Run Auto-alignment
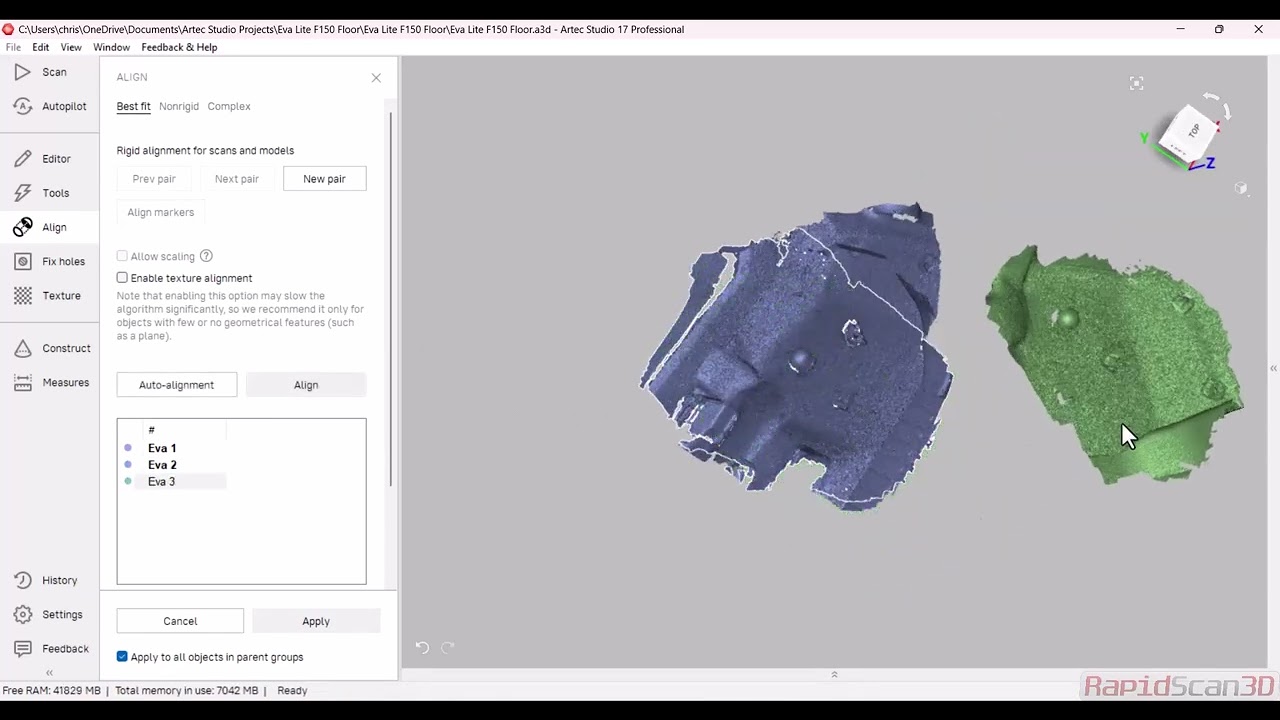This screenshot has width=1280, height=720. tap(177, 385)
